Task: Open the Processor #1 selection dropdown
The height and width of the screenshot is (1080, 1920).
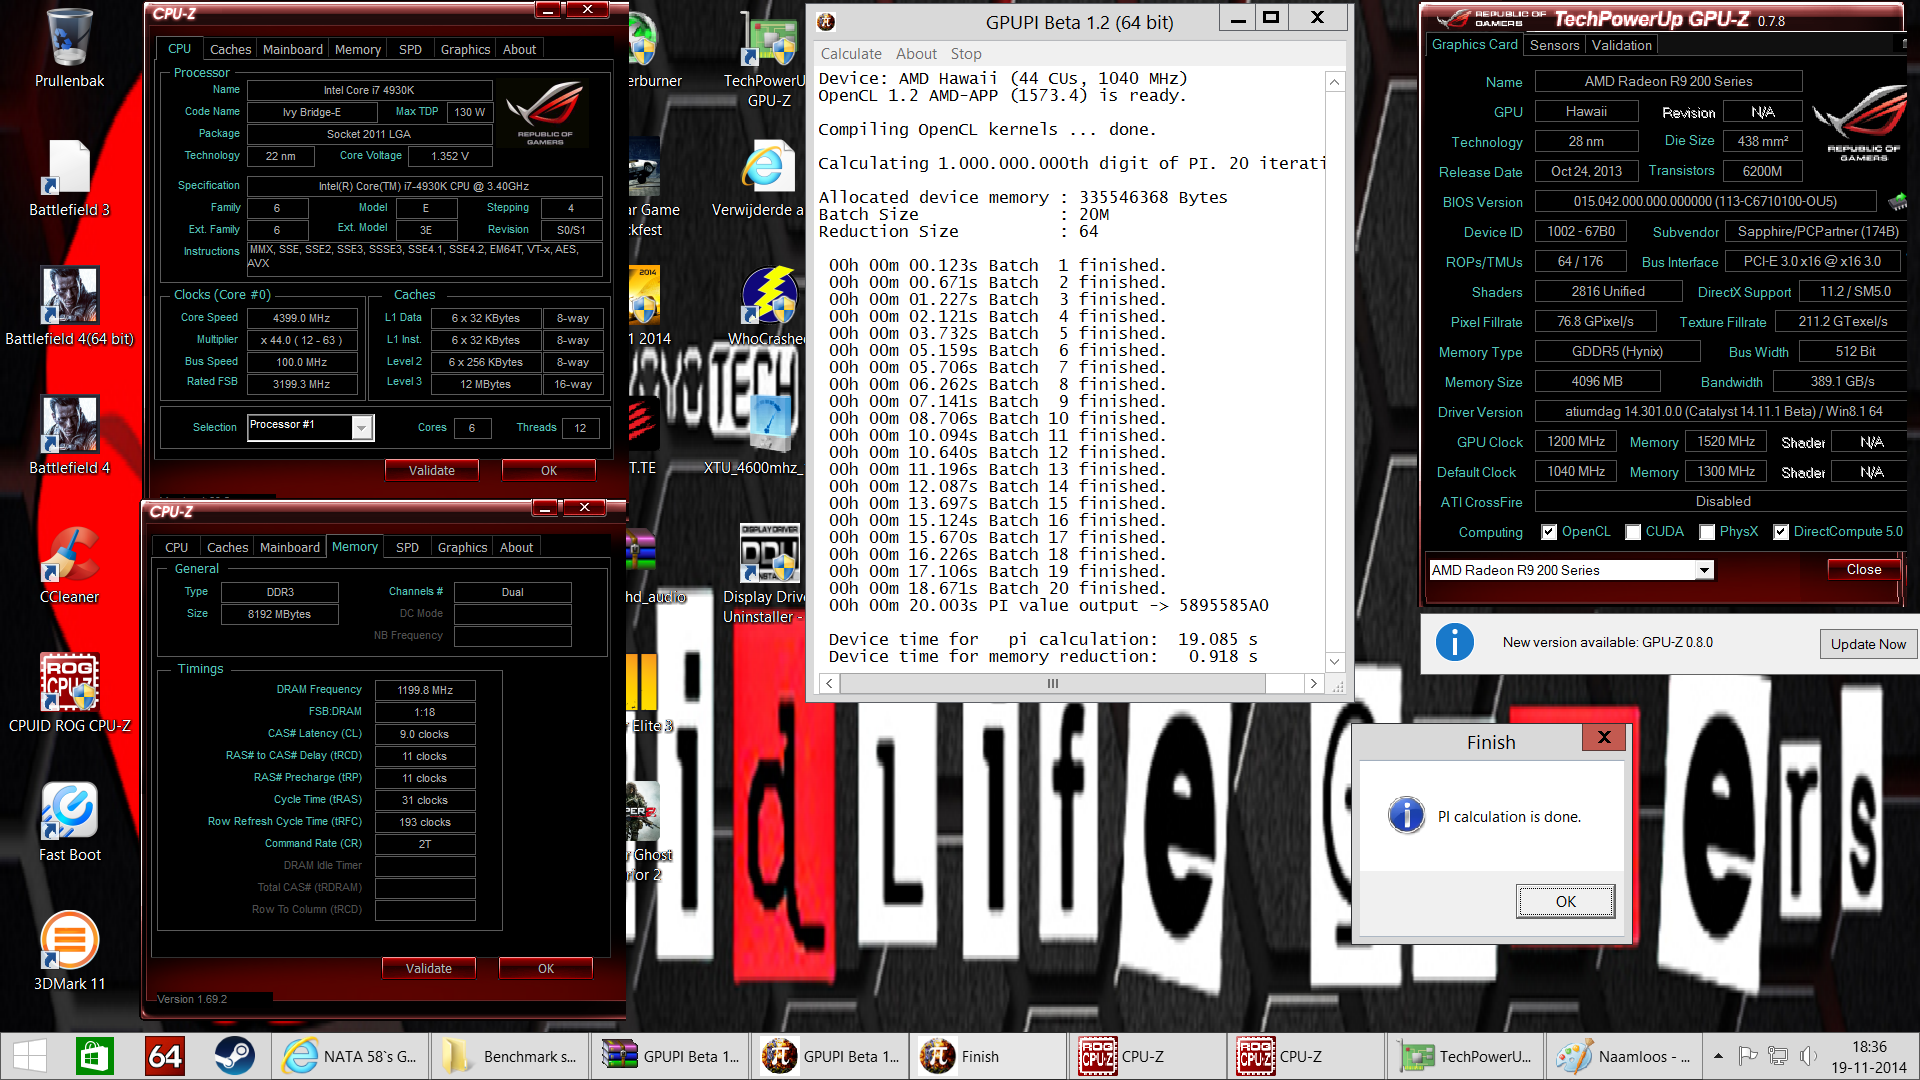Action: click(x=362, y=427)
